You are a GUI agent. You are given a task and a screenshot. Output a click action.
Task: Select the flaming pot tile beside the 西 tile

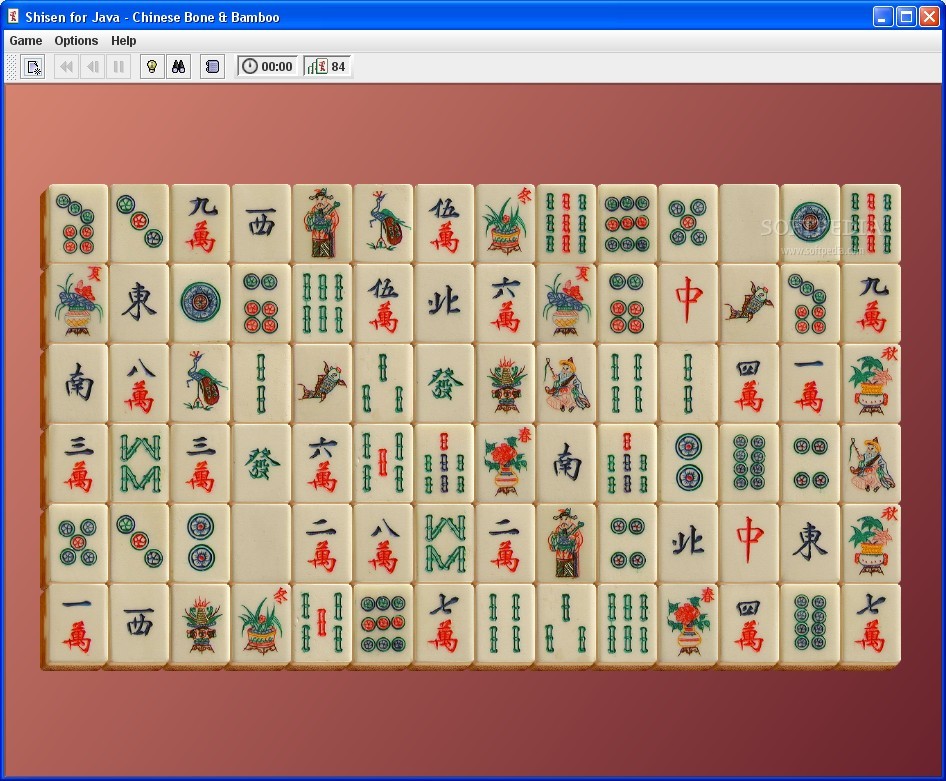200,623
